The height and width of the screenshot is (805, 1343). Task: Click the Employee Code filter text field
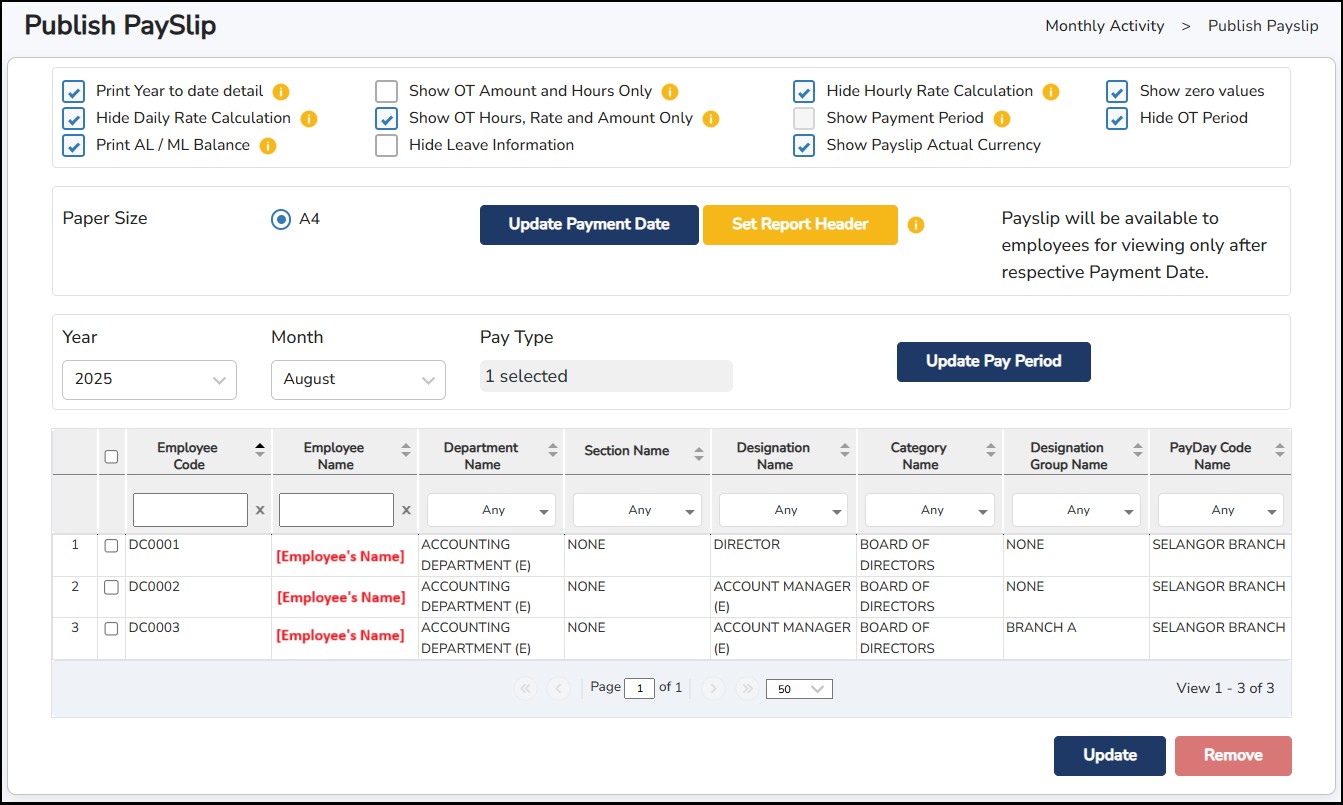(190, 510)
